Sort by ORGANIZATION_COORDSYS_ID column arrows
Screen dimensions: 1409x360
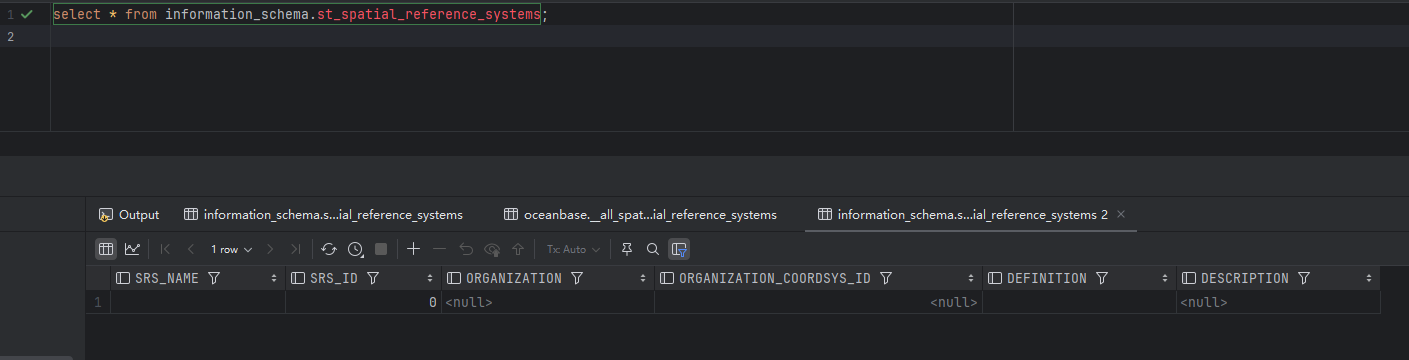point(971,278)
